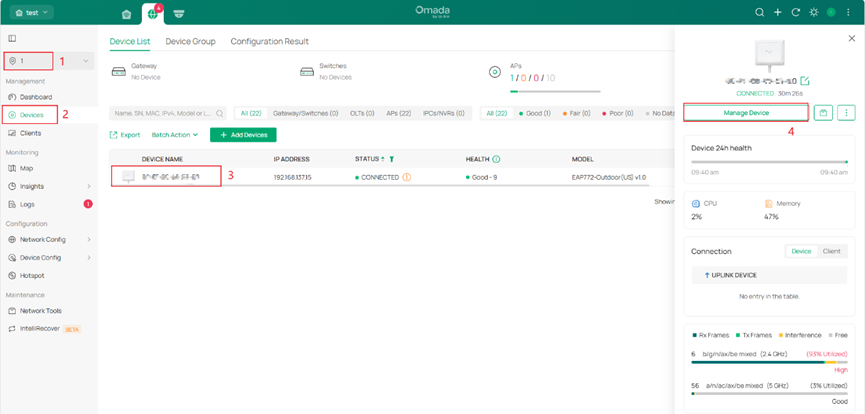
Task: Open IntelliRecover beta feature
Action: tap(44, 328)
